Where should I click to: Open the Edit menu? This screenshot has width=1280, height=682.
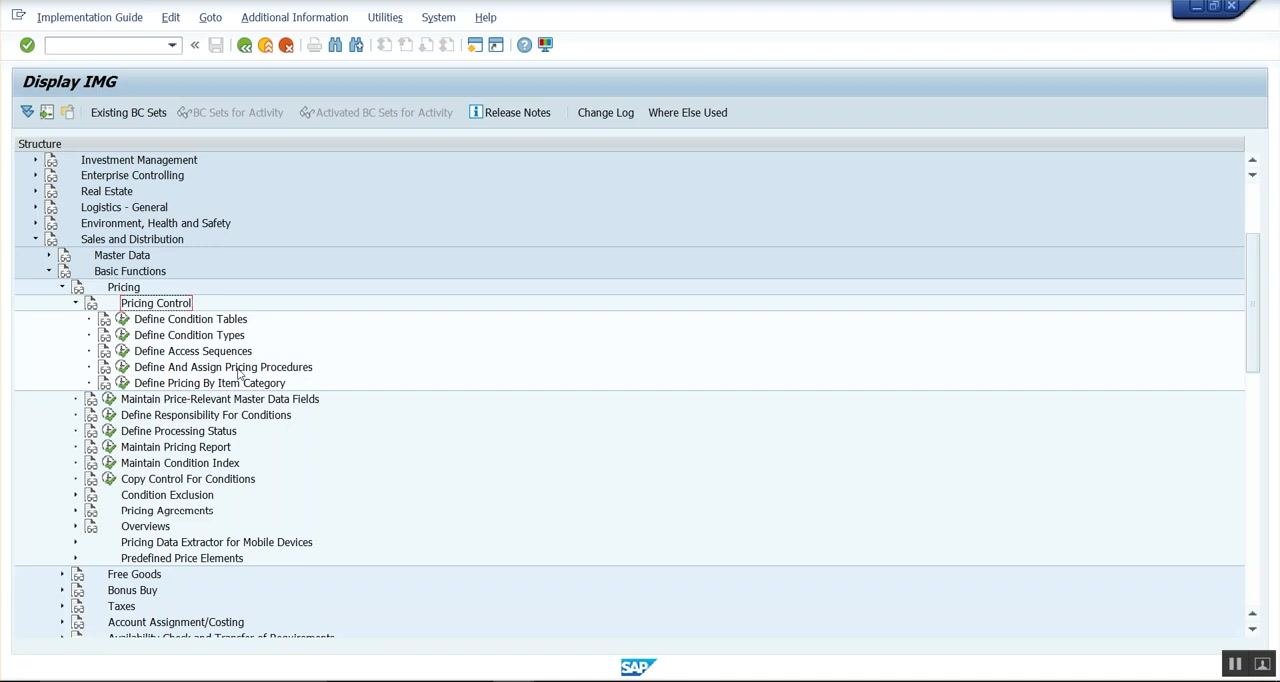(171, 17)
